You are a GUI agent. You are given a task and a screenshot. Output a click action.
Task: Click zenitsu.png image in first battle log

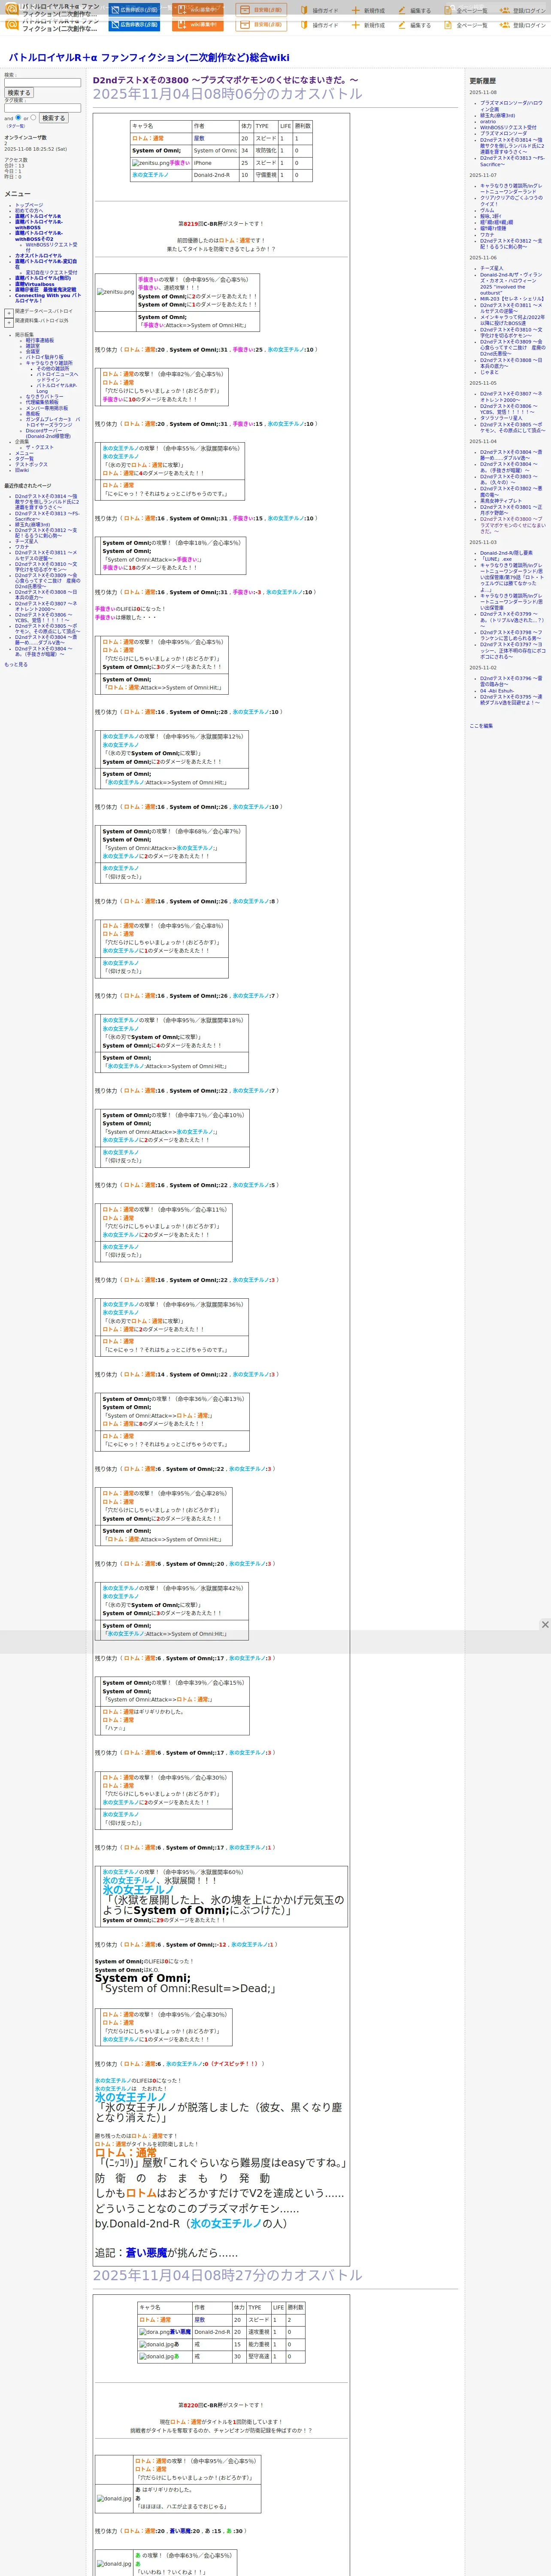click(x=115, y=292)
